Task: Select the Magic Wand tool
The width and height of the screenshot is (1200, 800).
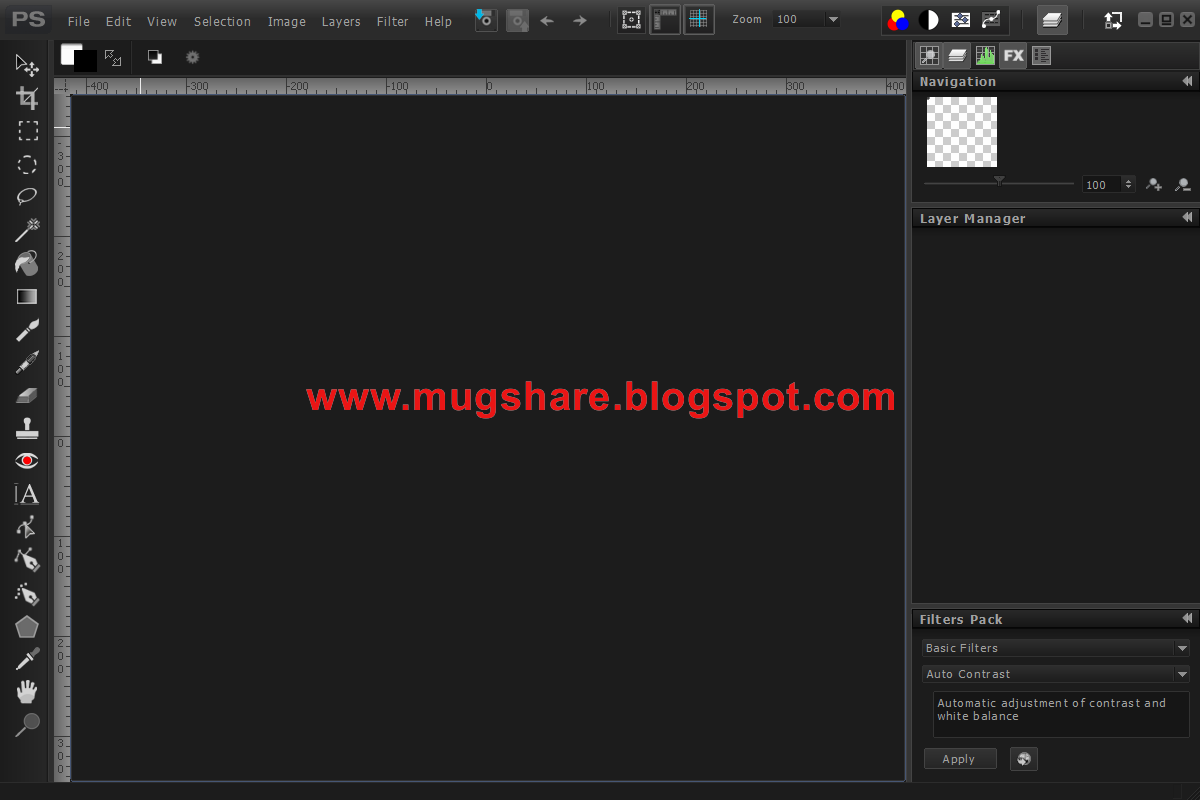Action: (27, 230)
